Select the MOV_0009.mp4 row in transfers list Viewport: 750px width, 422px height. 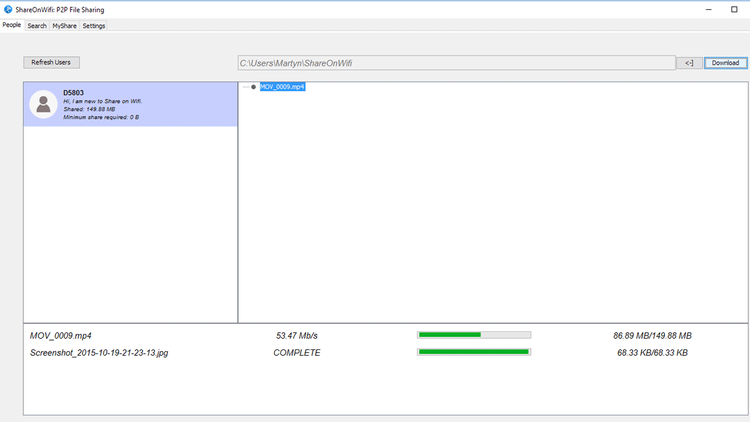pos(68,335)
